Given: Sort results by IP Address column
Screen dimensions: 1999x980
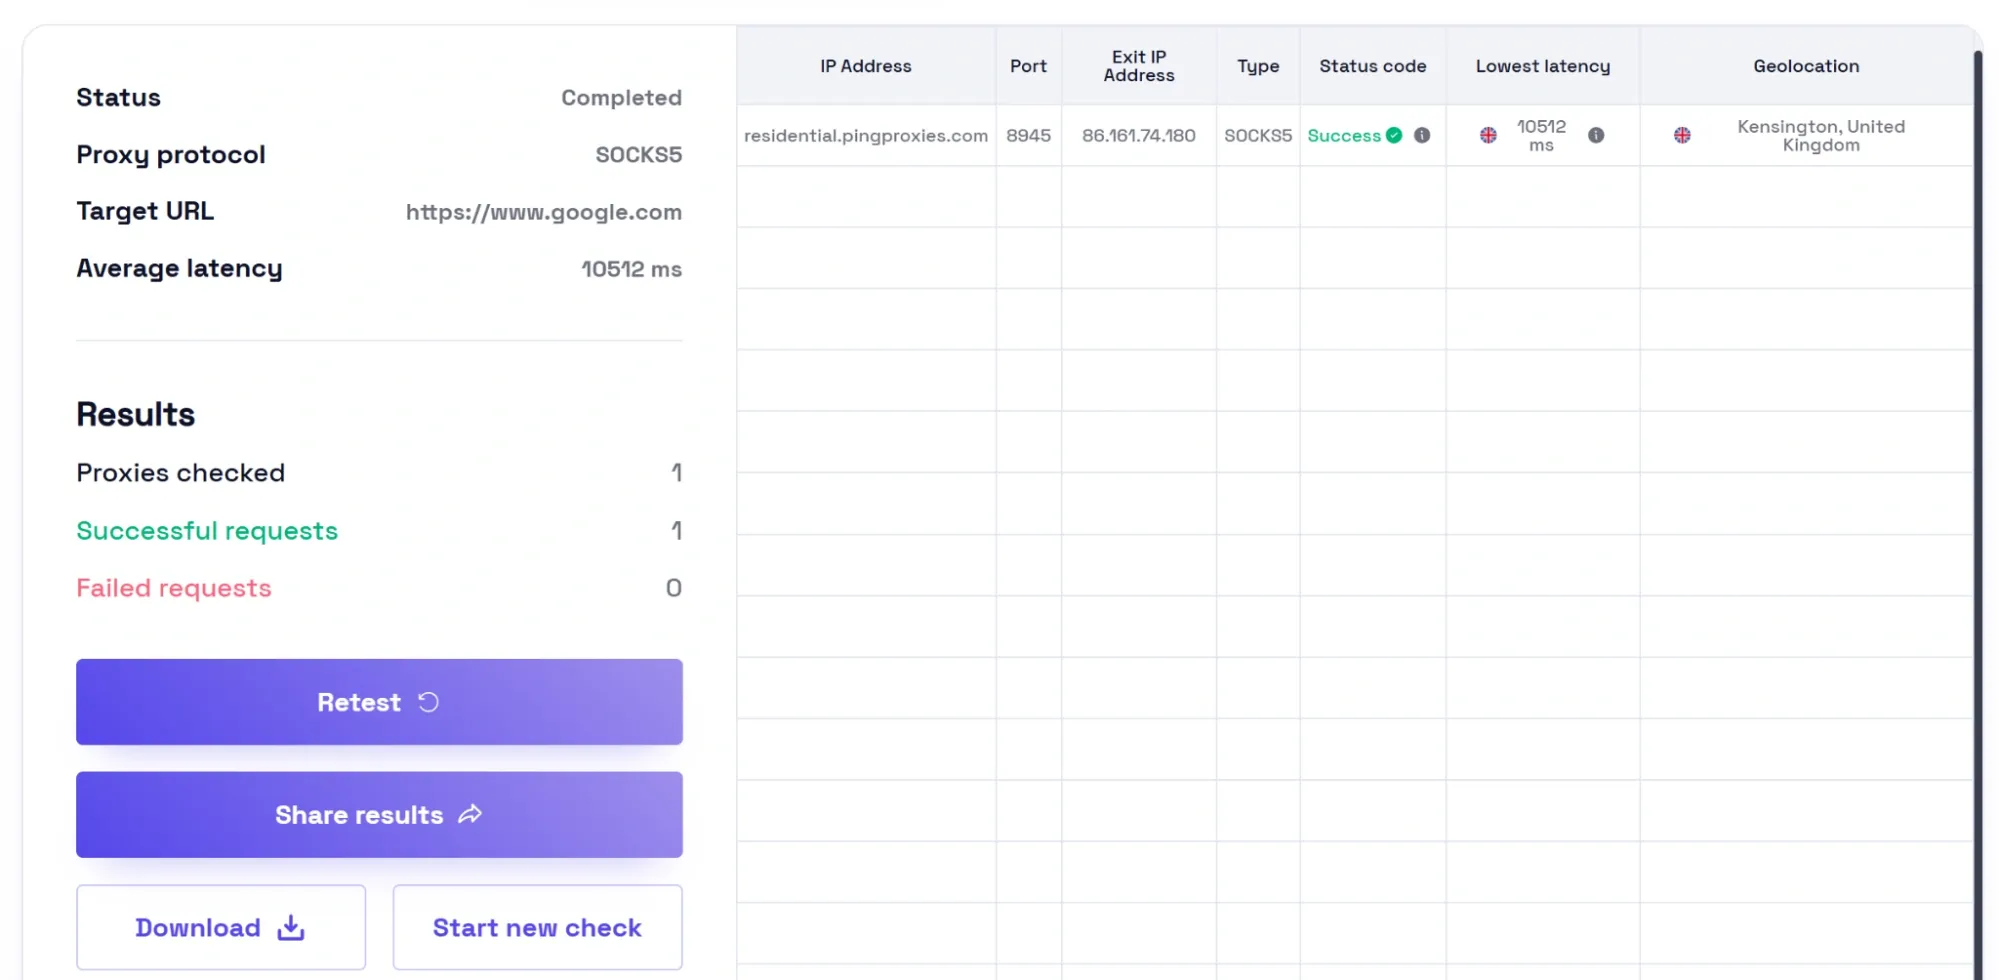Looking at the screenshot, I should pyautogui.click(x=865, y=66).
